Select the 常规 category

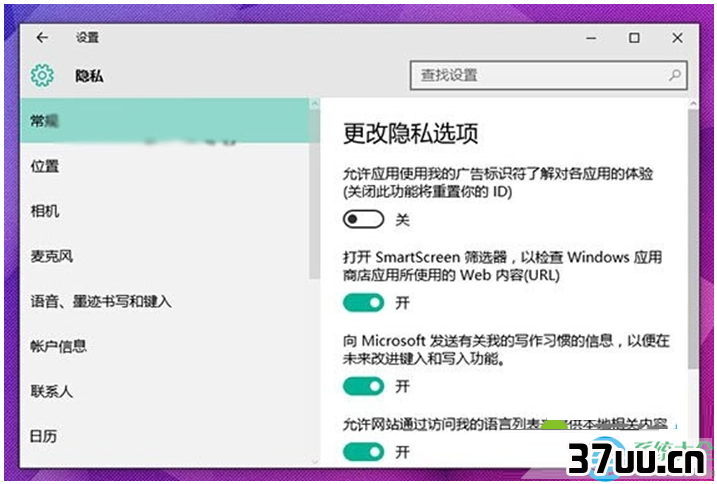pyautogui.click(x=165, y=121)
